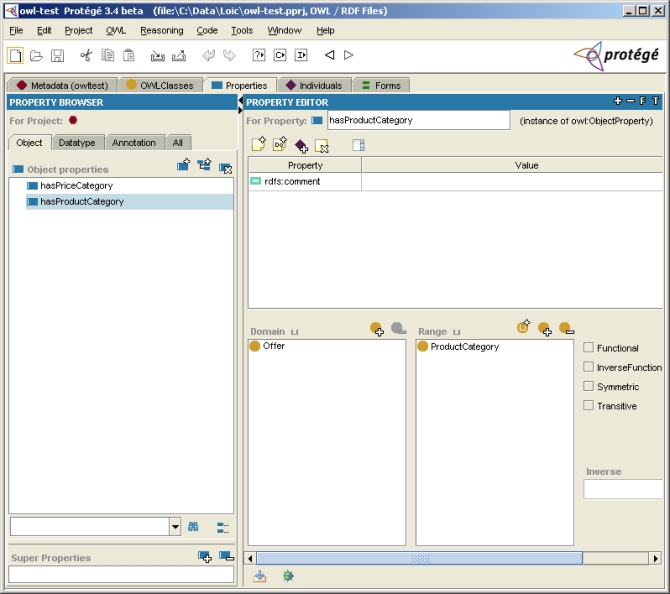The height and width of the screenshot is (594, 670).
Task: Click the classify taxonomy C toolbar icon
Action: click(280, 55)
